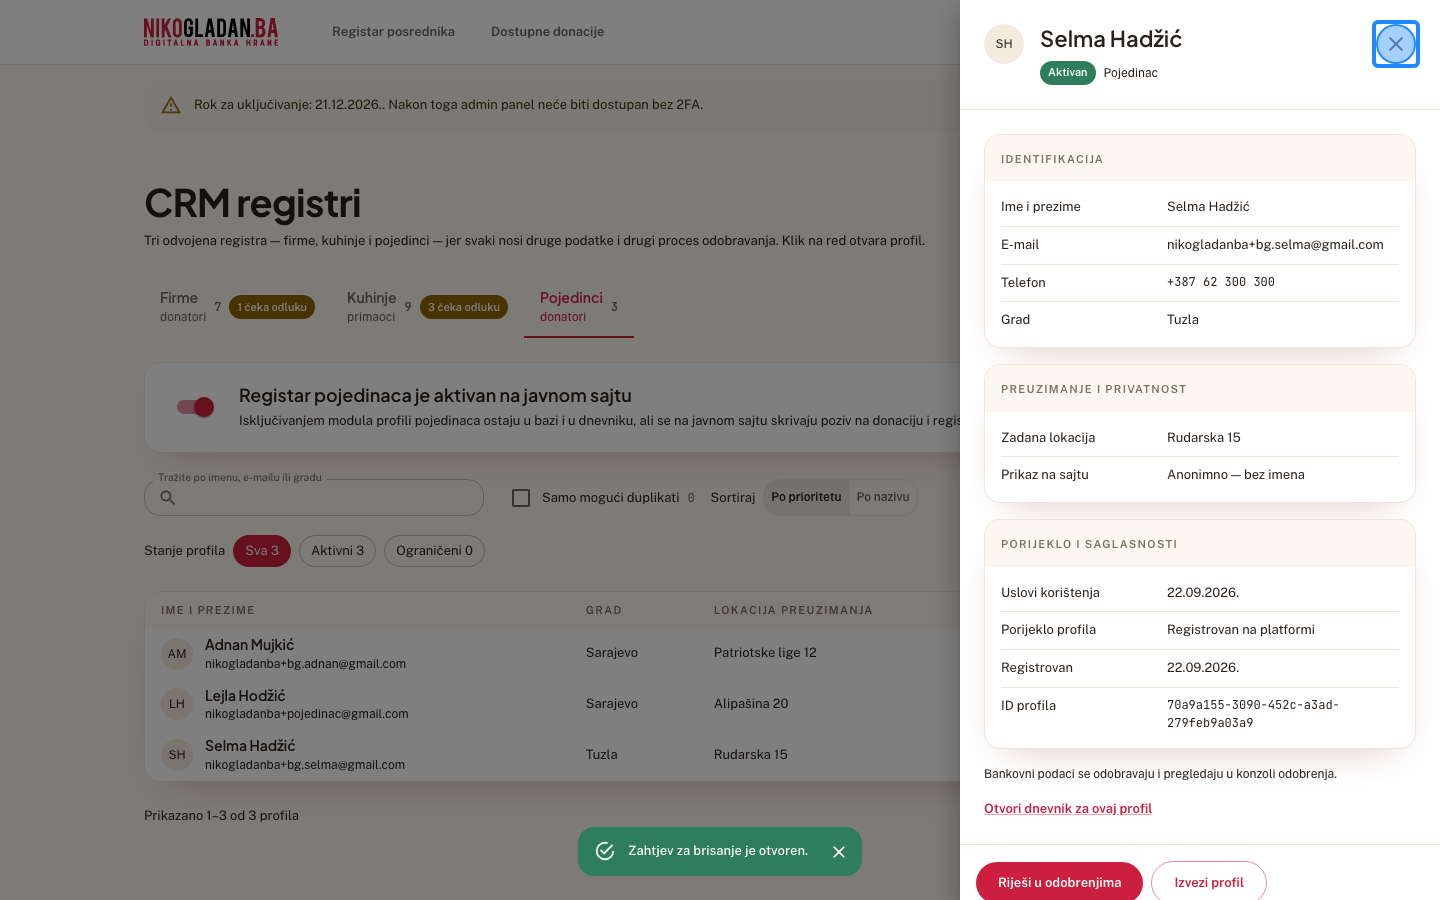Image resolution: width=1440 pixels, height=900 pixels.
Task: Click 'Pojedinac' label under profile name
Action: [1131, 73]
